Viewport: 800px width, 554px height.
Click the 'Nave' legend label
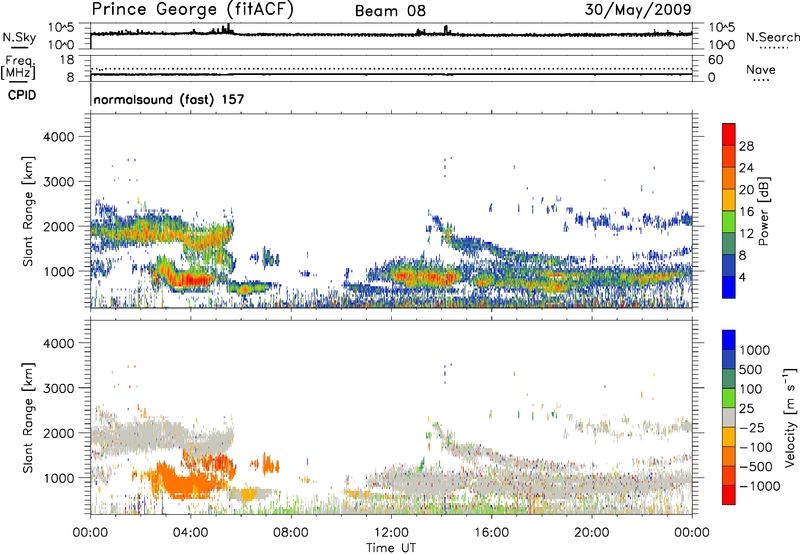pos(761,69)
